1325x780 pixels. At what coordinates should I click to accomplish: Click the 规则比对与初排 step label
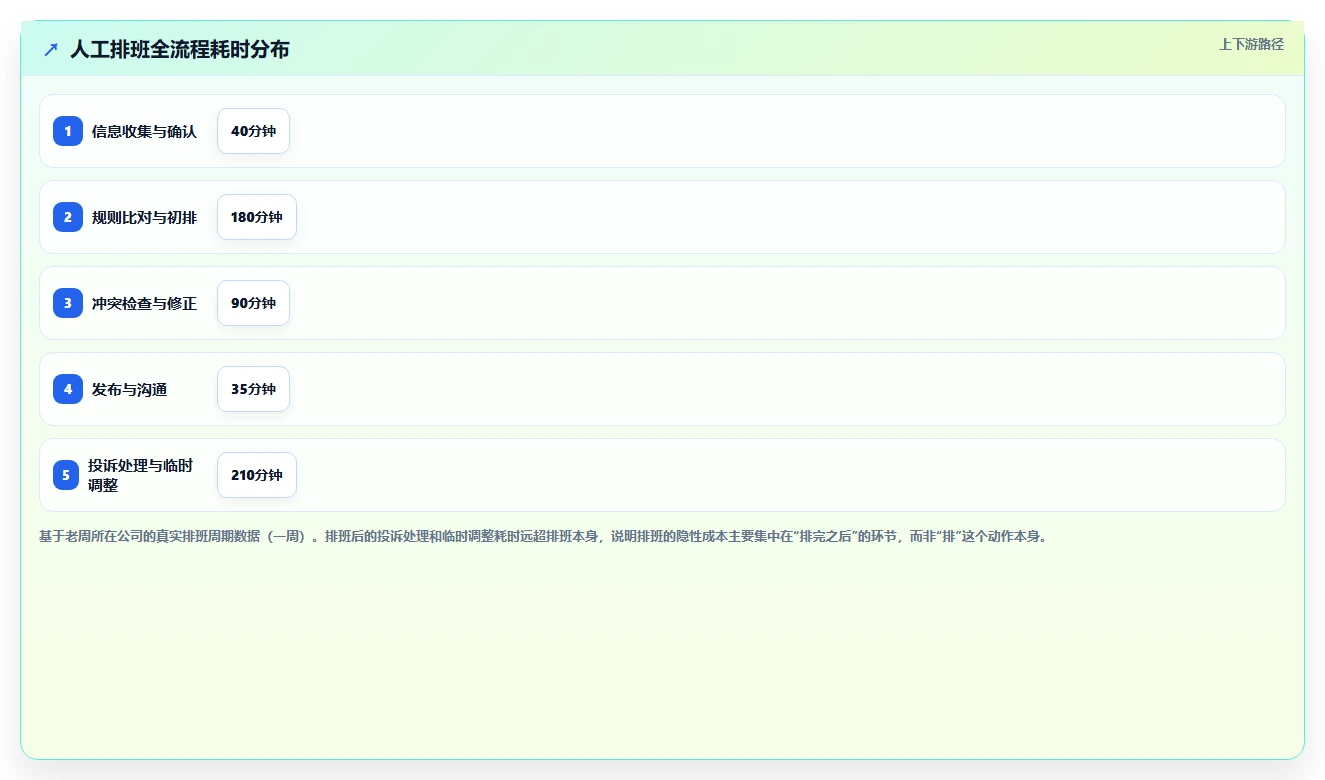(x=144, y=217)
